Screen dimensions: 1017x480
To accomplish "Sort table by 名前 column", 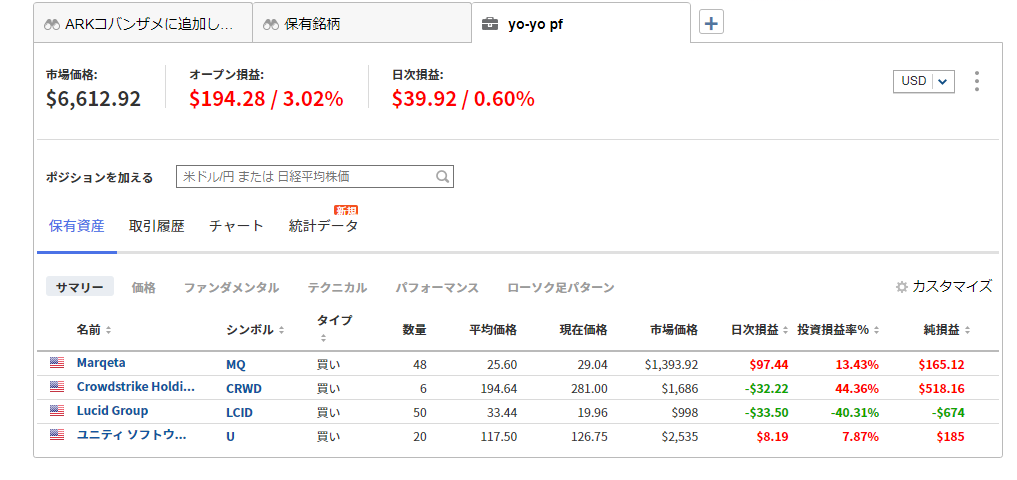I will [x=108, y=330].
